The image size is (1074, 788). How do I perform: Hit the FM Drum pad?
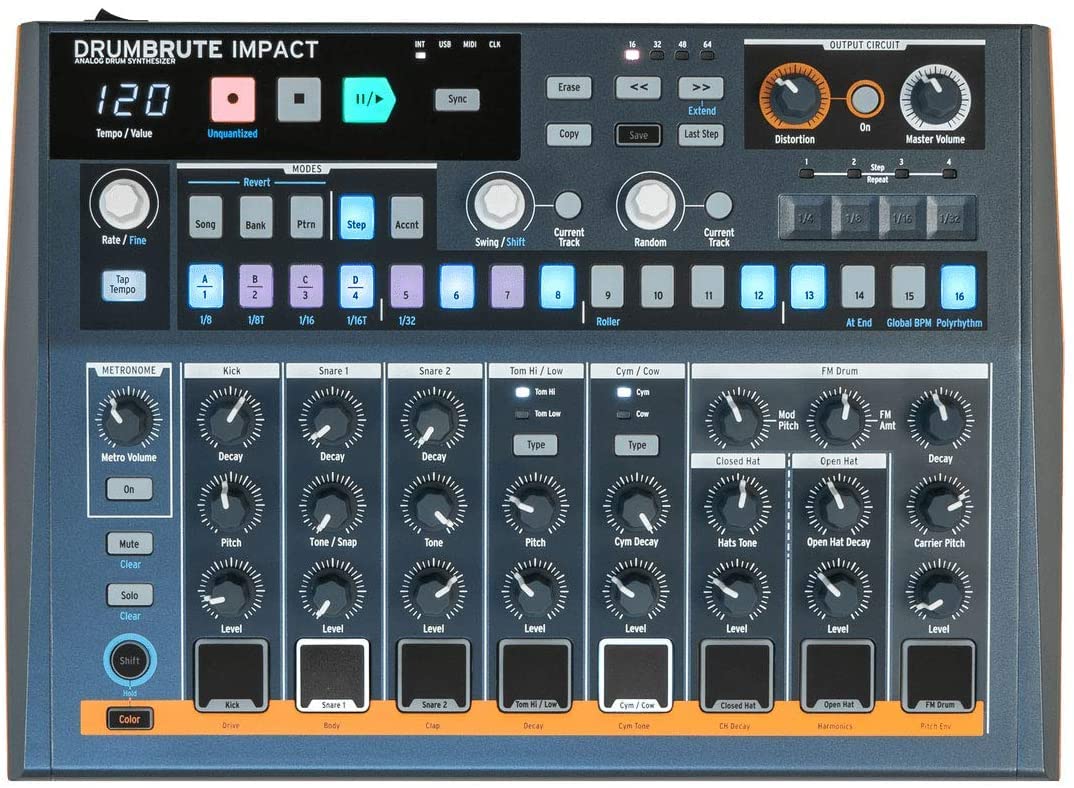(x=939, y=675)
